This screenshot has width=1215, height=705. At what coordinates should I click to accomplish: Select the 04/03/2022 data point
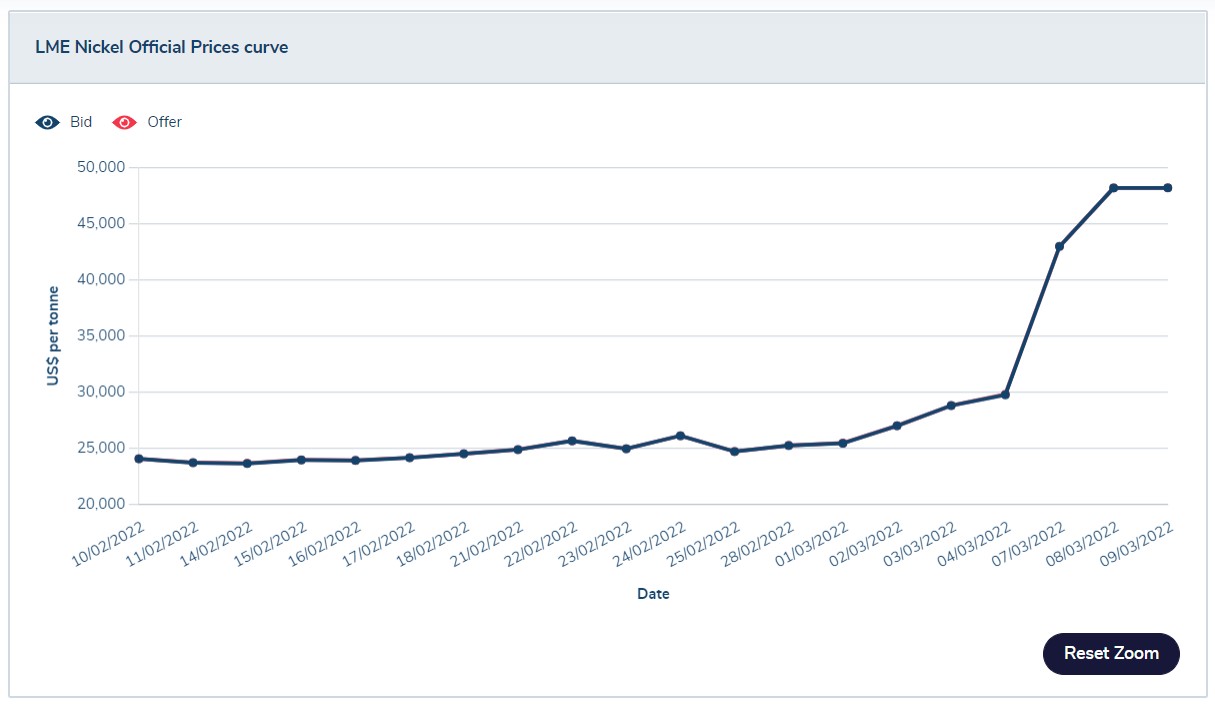tap(1005, 394)
